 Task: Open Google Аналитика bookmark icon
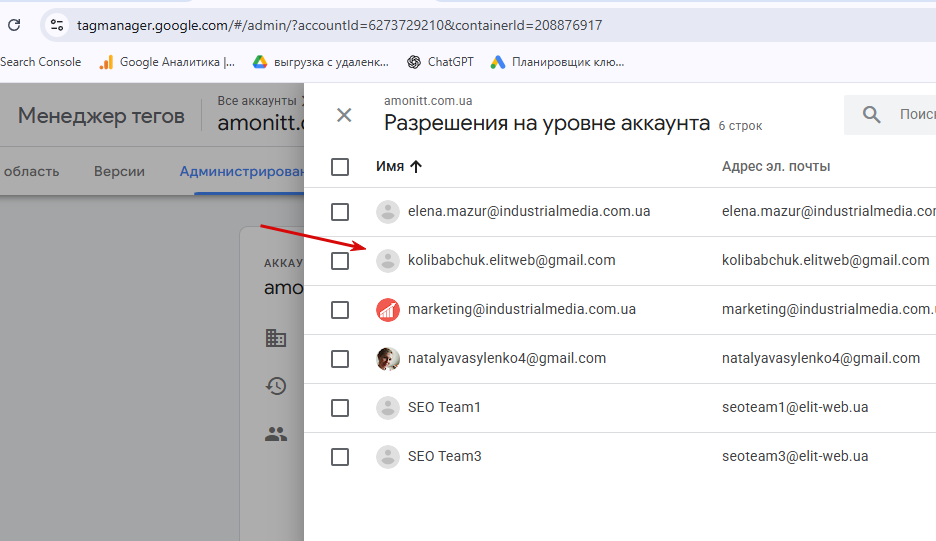[x=106, y=62]
